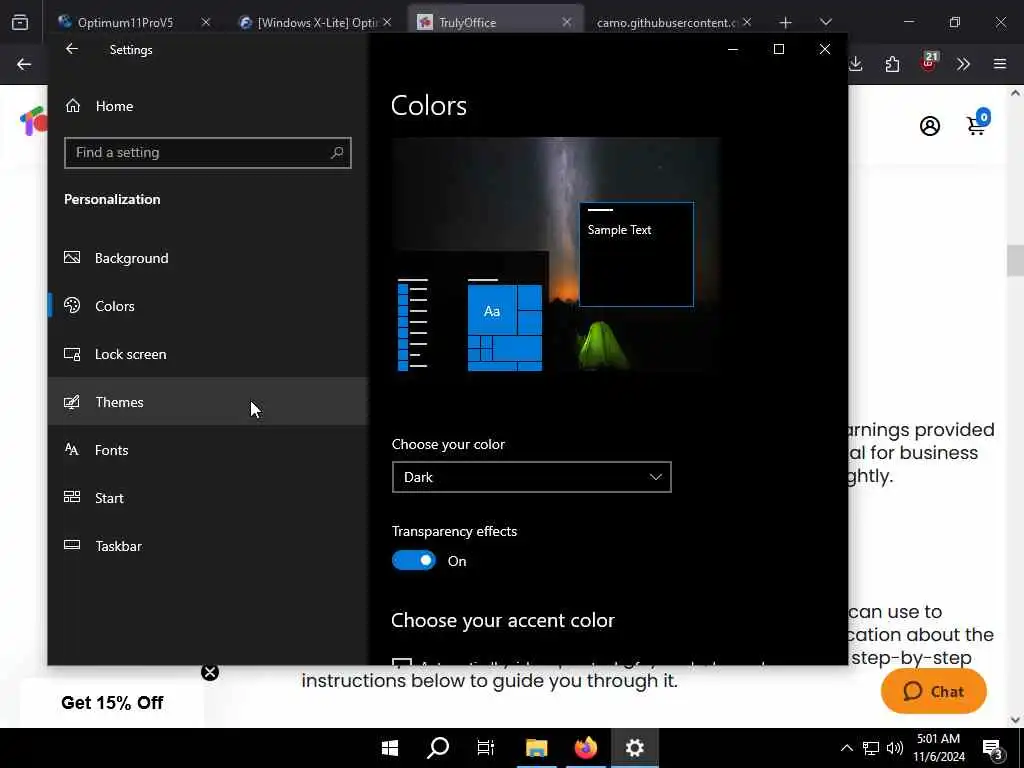This screenshot has height=768, width=1024.
Task: Turn off Transparency effects toggle
Action: pyautogui.click(x=413, y=560)
